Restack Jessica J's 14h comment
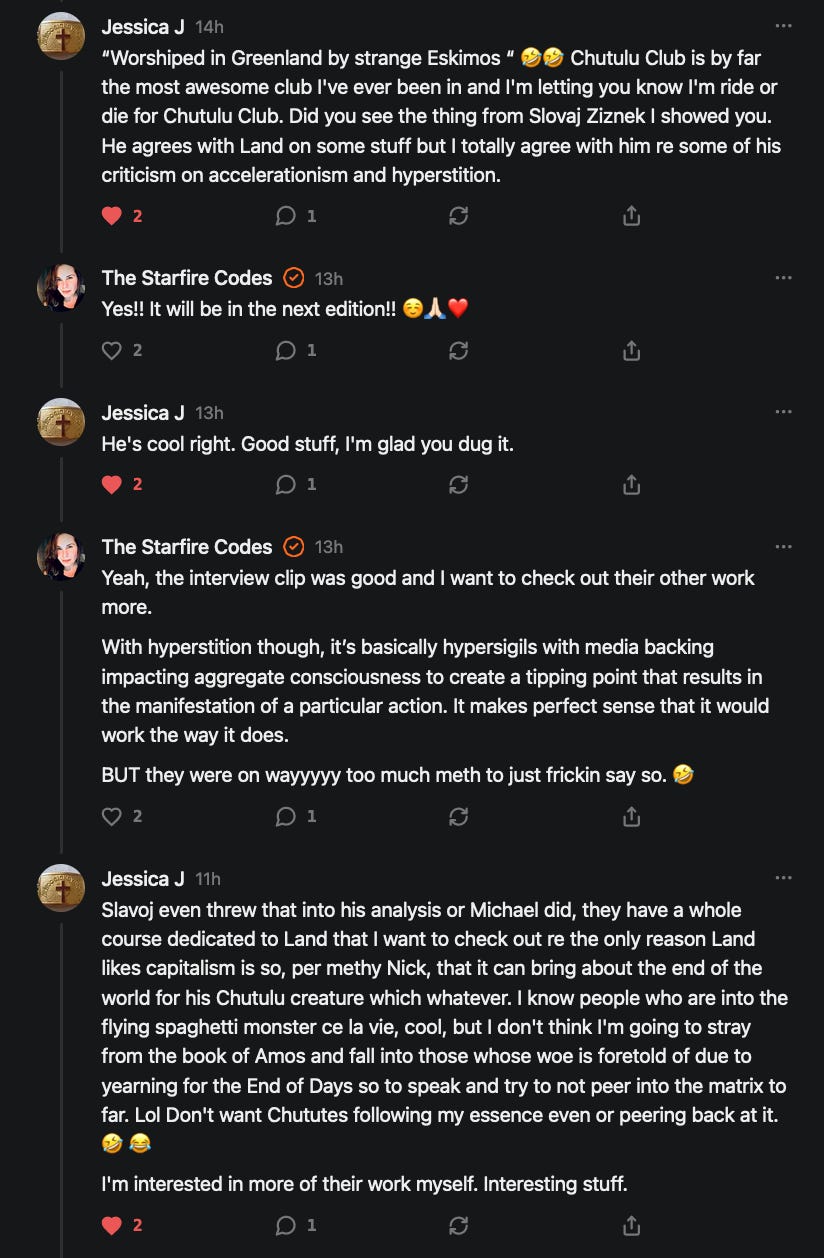 (x=458, y=216)
